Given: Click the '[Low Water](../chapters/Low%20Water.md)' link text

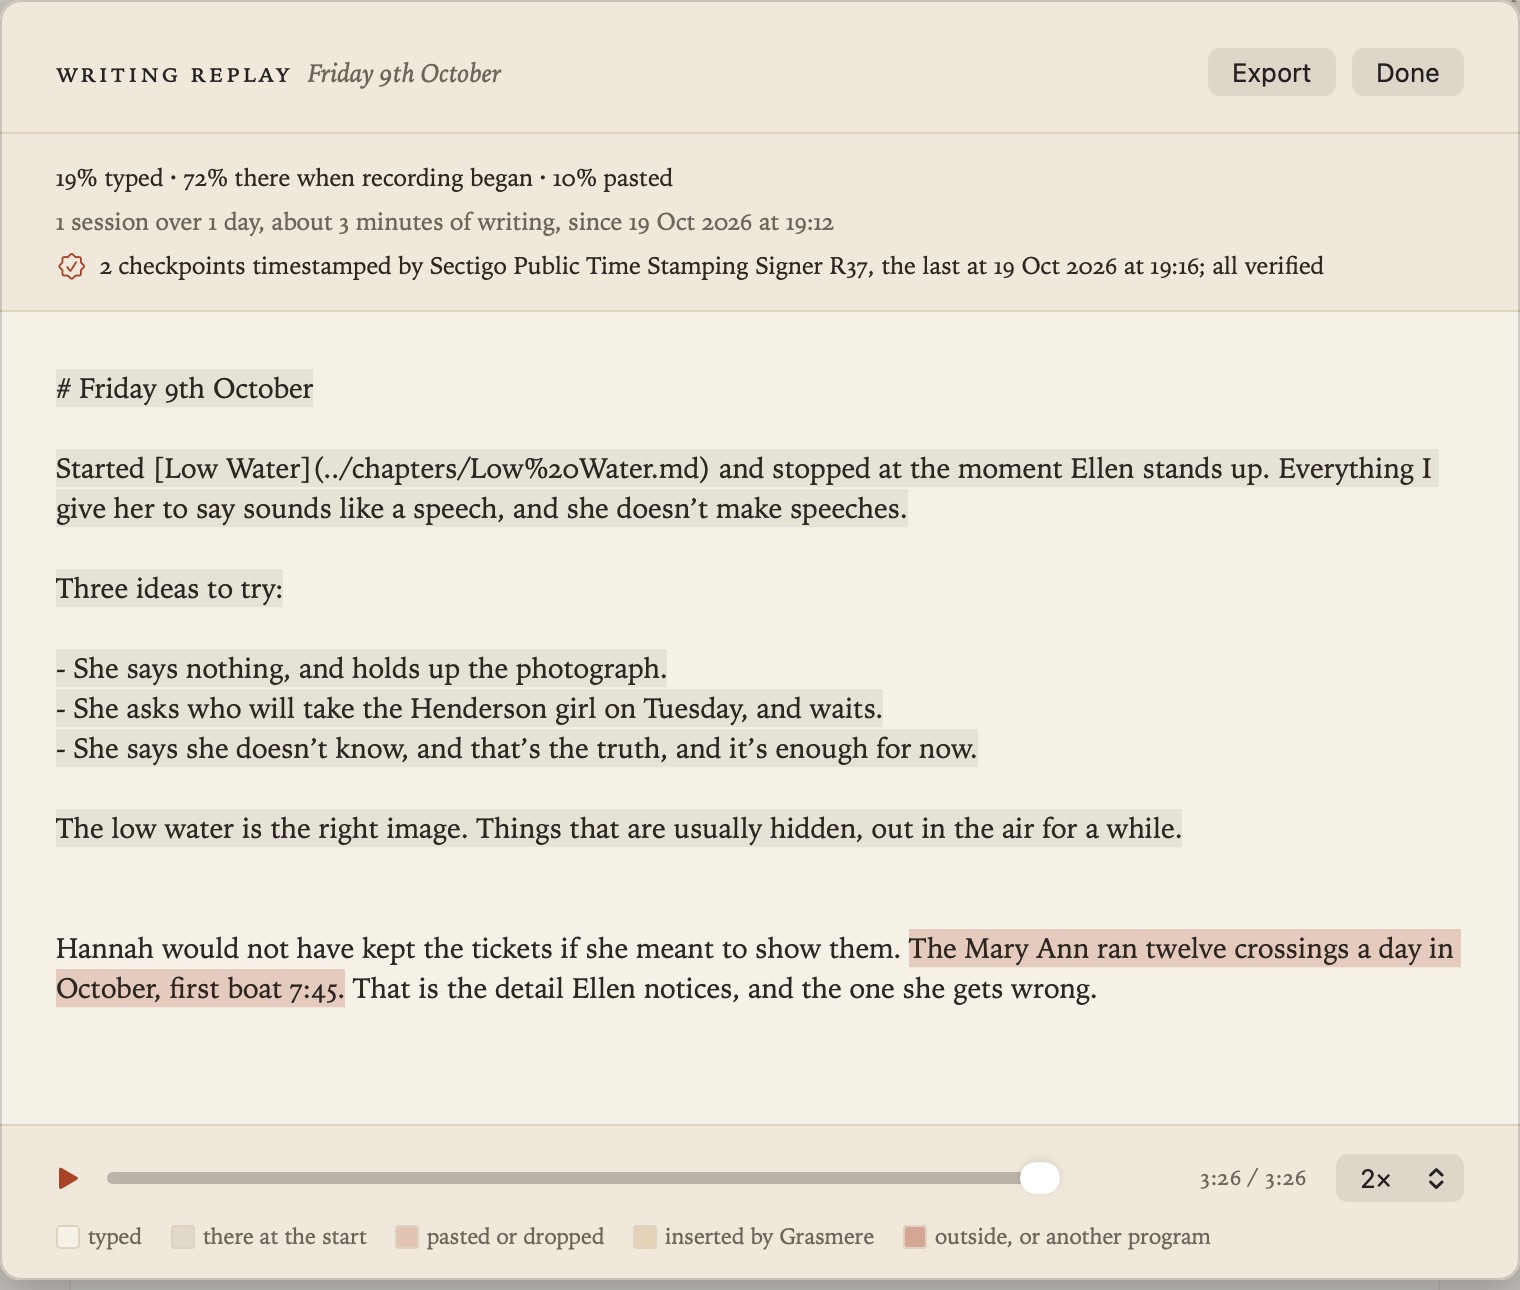Looking at the screenshot, I should point(431,468).
